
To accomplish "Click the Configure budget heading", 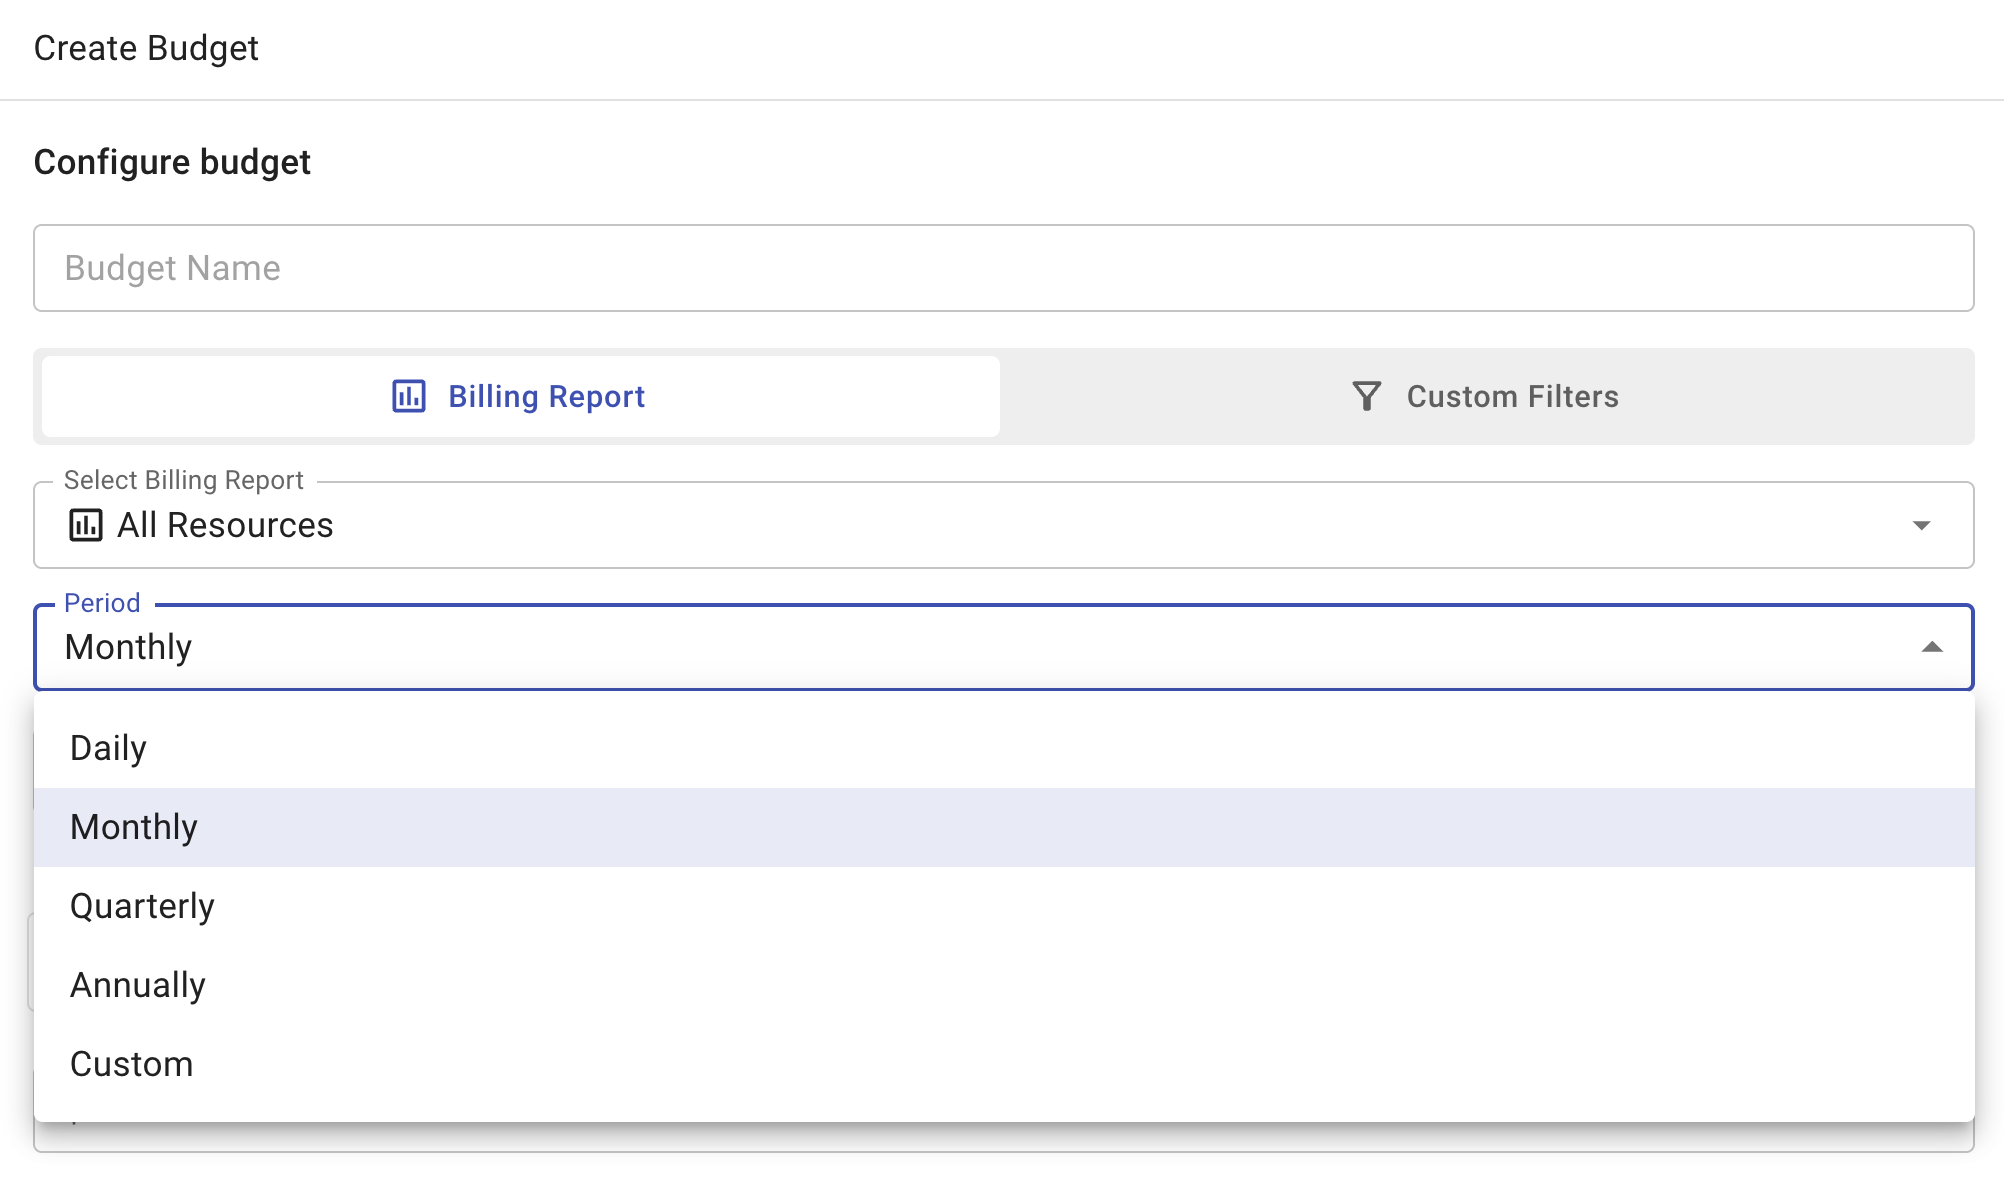I will [172, 162].
